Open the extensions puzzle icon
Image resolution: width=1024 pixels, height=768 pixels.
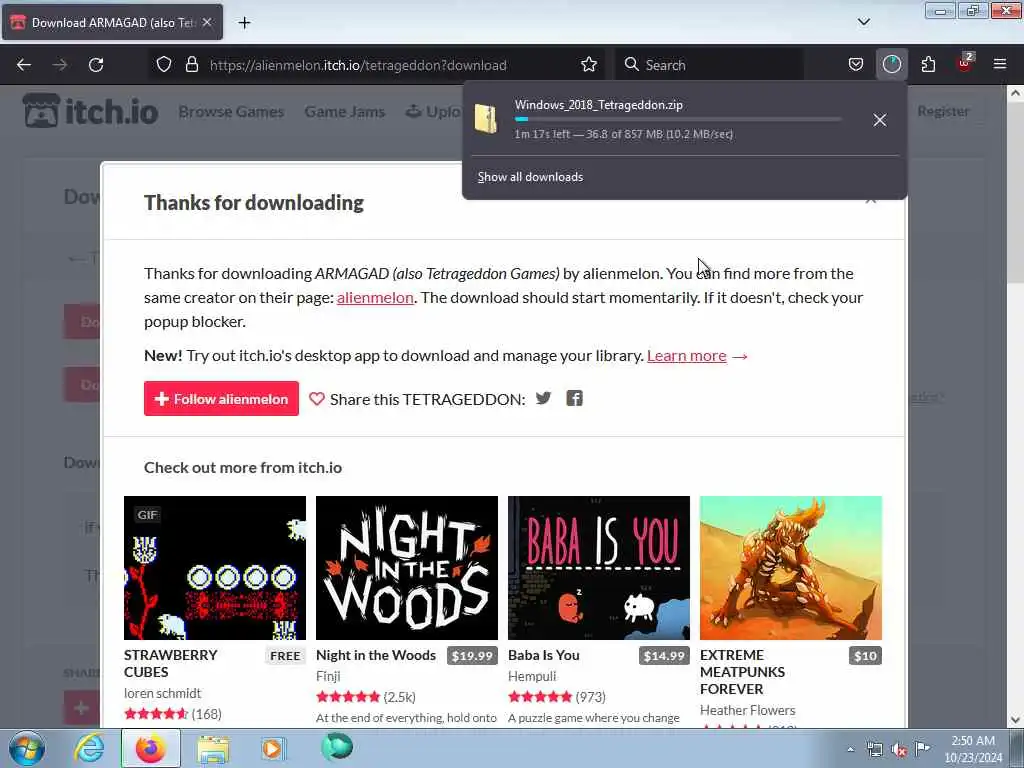pyautogui.click(x=928, y=65)
